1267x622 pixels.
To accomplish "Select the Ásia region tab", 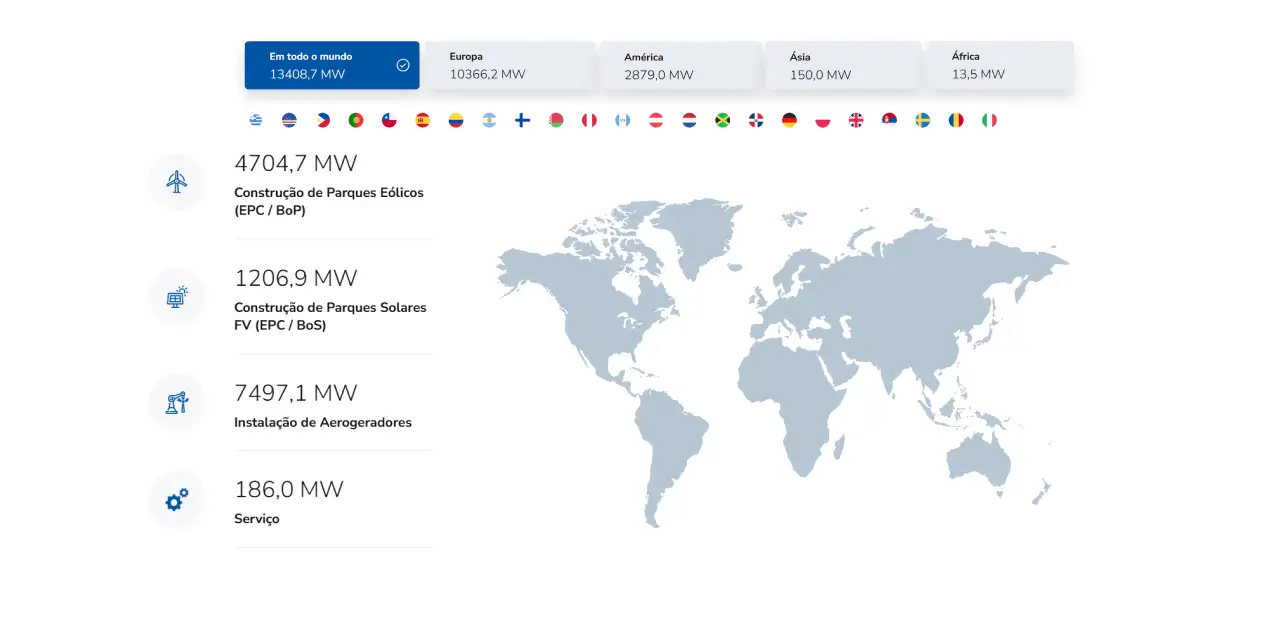I will [x=842, y=65].
